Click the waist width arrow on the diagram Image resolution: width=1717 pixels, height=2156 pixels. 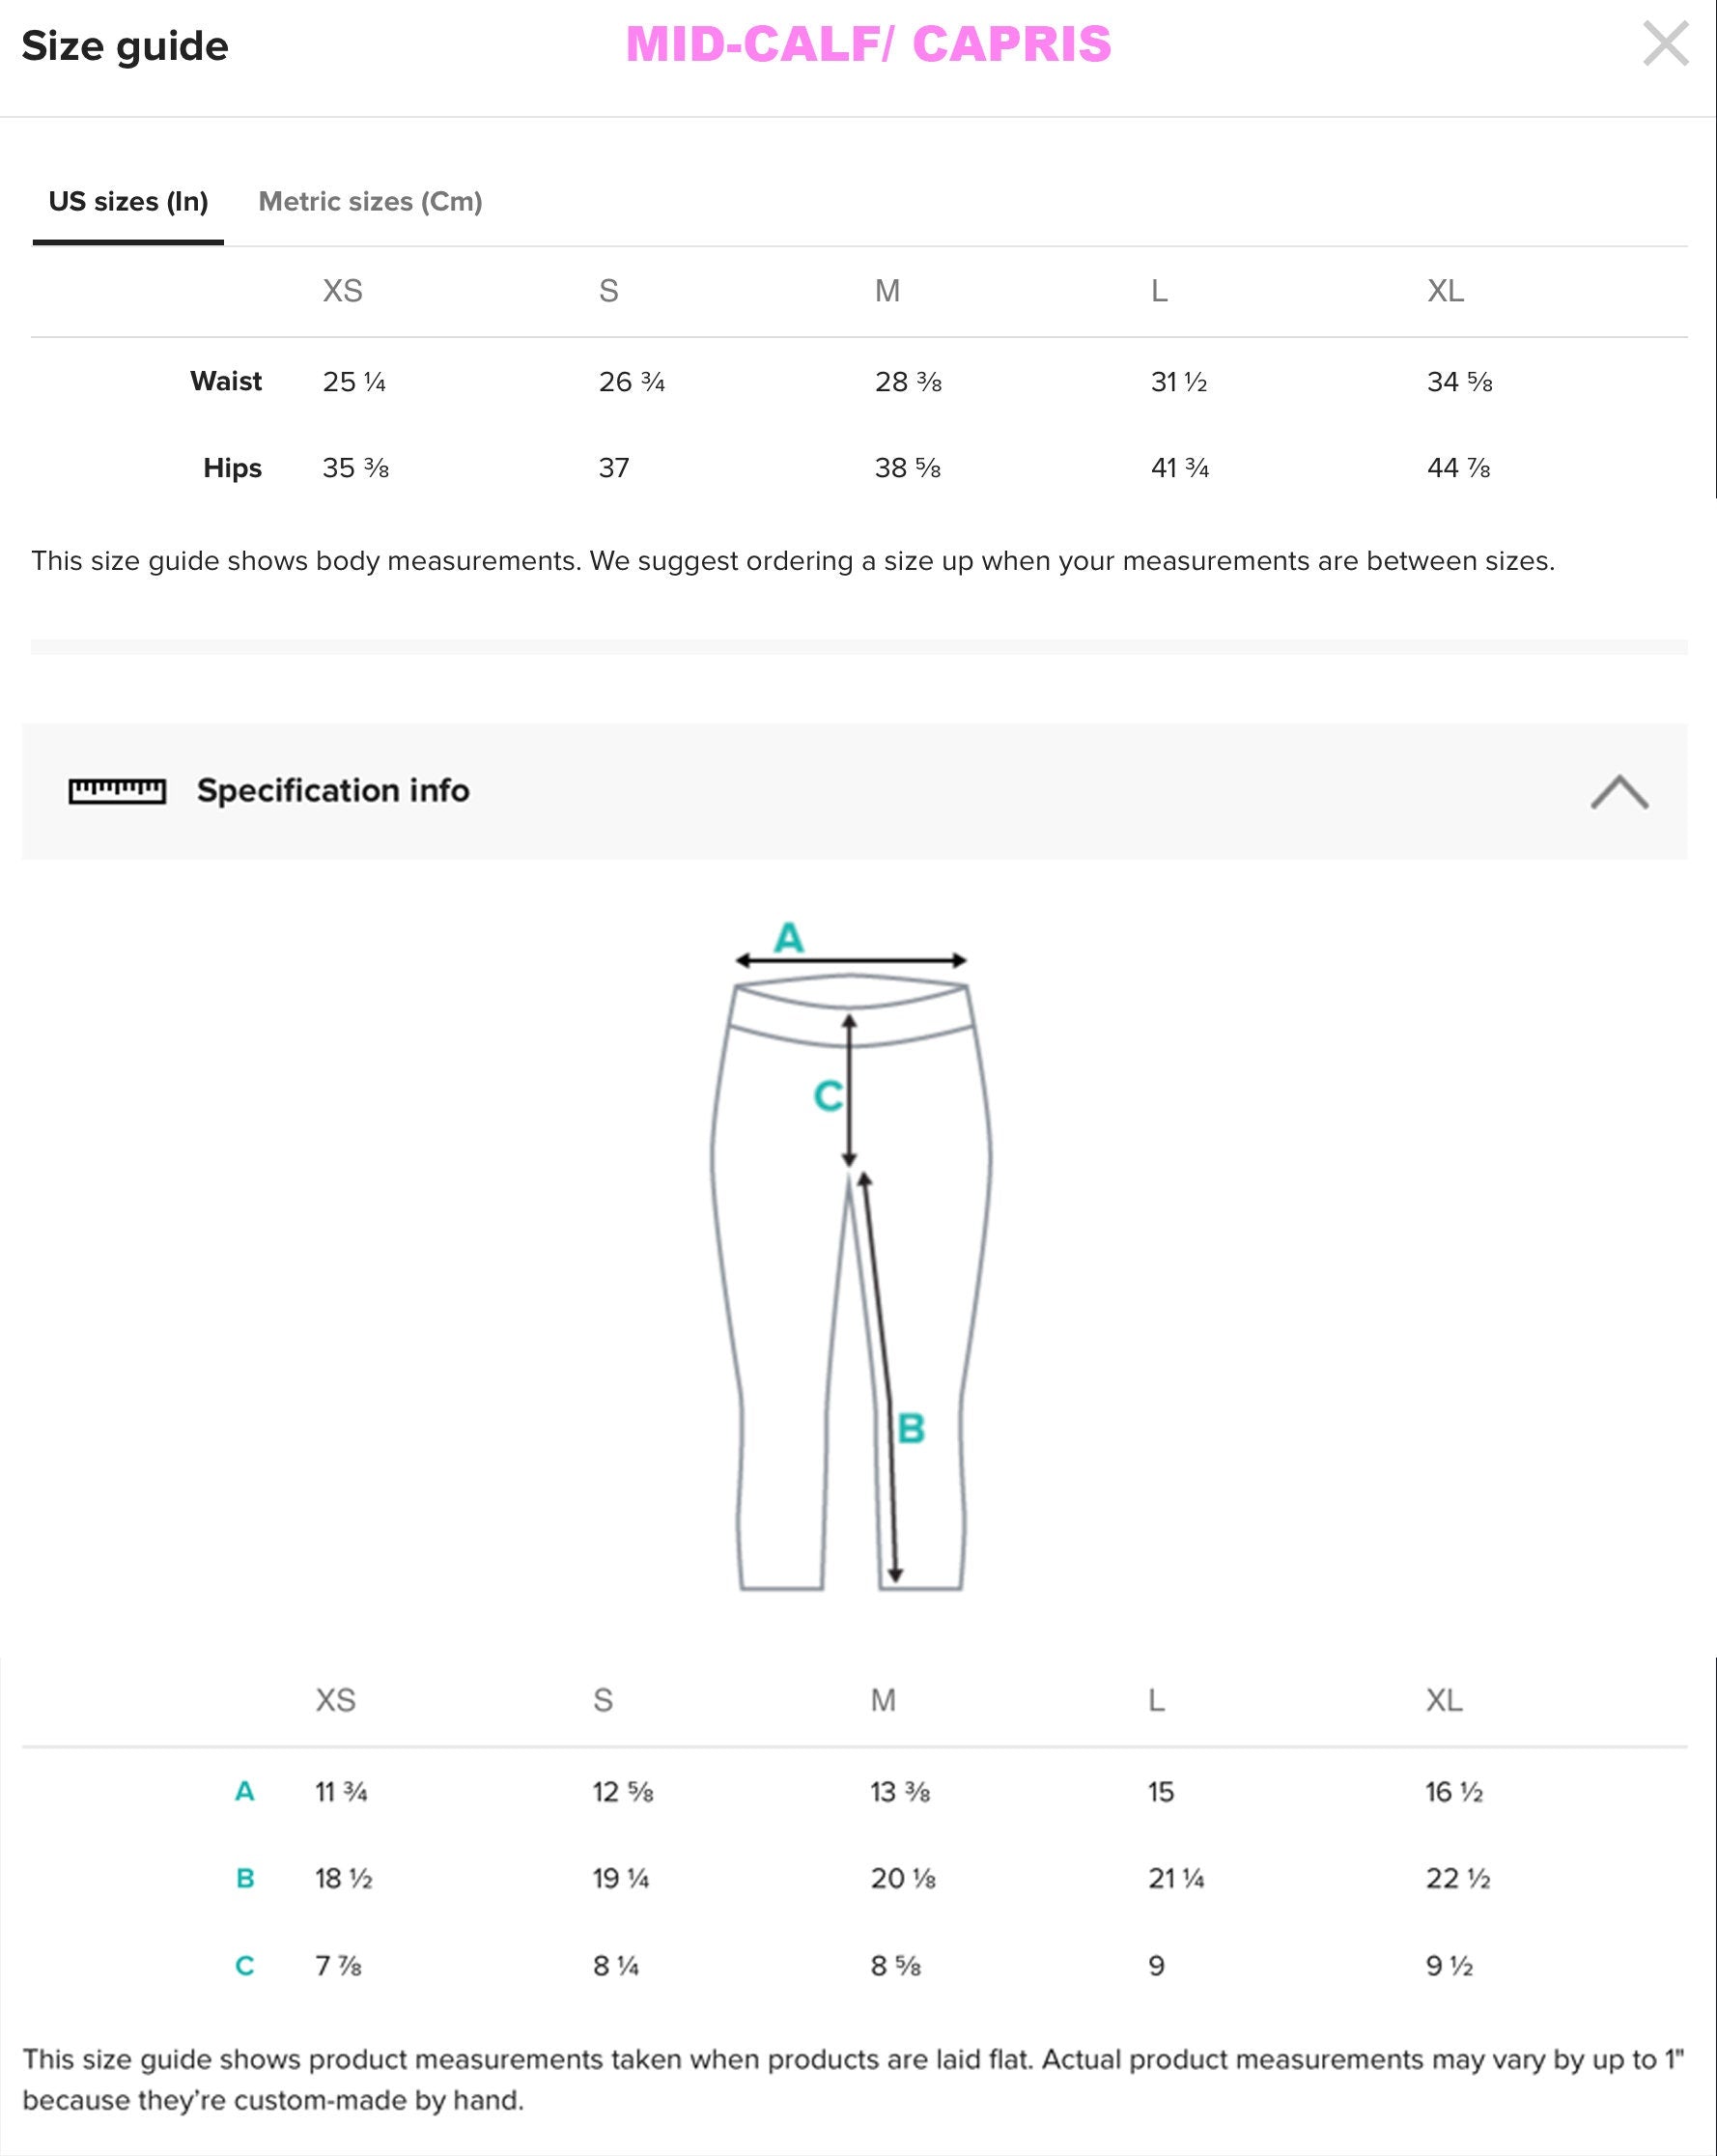pos(851,961)
